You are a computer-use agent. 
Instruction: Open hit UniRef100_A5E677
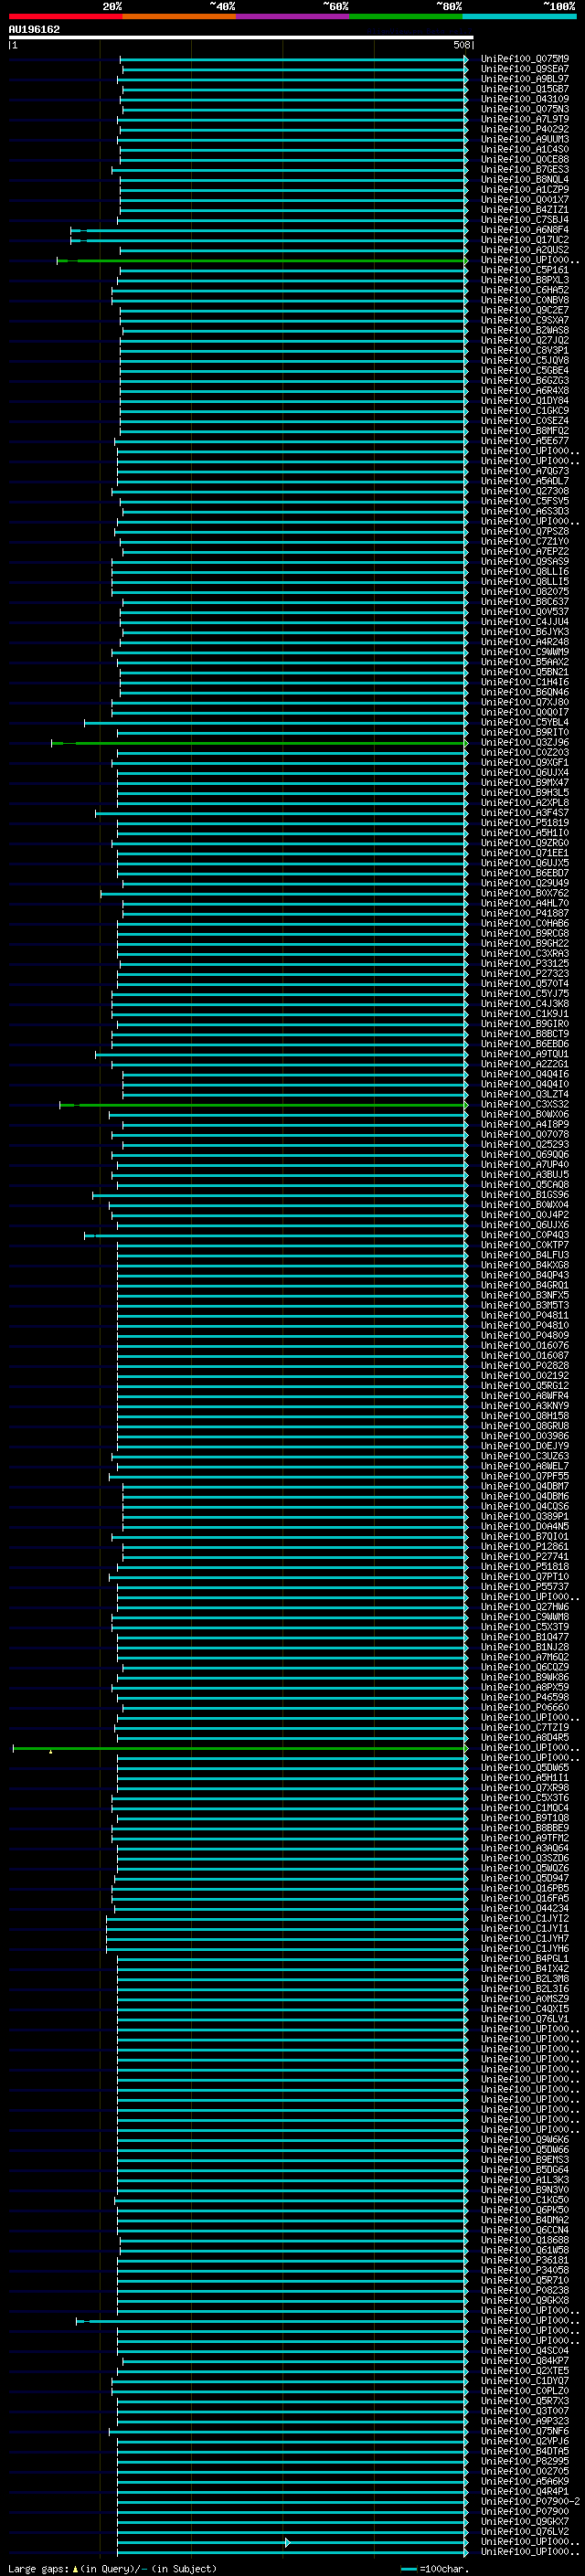point(525,441)
